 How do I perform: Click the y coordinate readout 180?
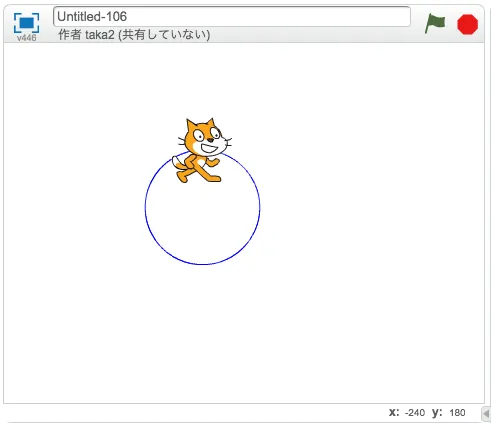pos(457,413)
